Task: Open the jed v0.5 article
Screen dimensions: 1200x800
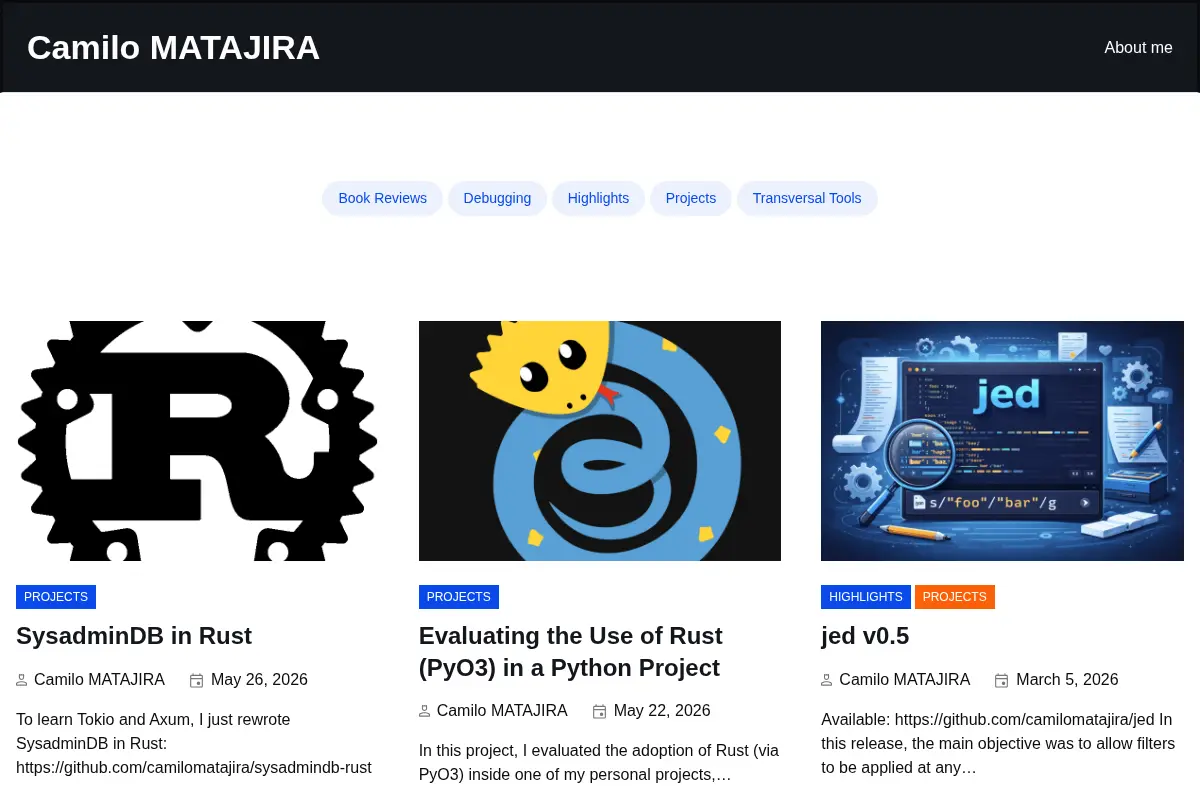Action: pos(865,636)
